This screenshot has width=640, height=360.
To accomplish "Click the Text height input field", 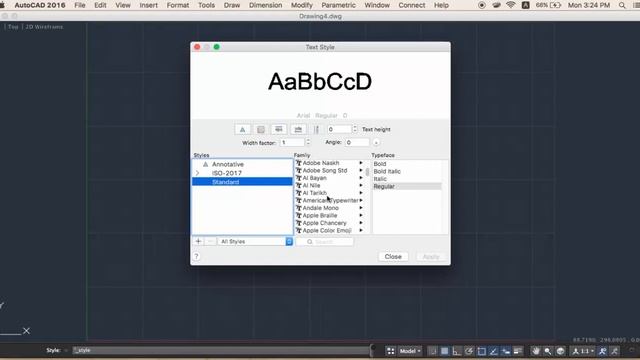I will point(339,129).
